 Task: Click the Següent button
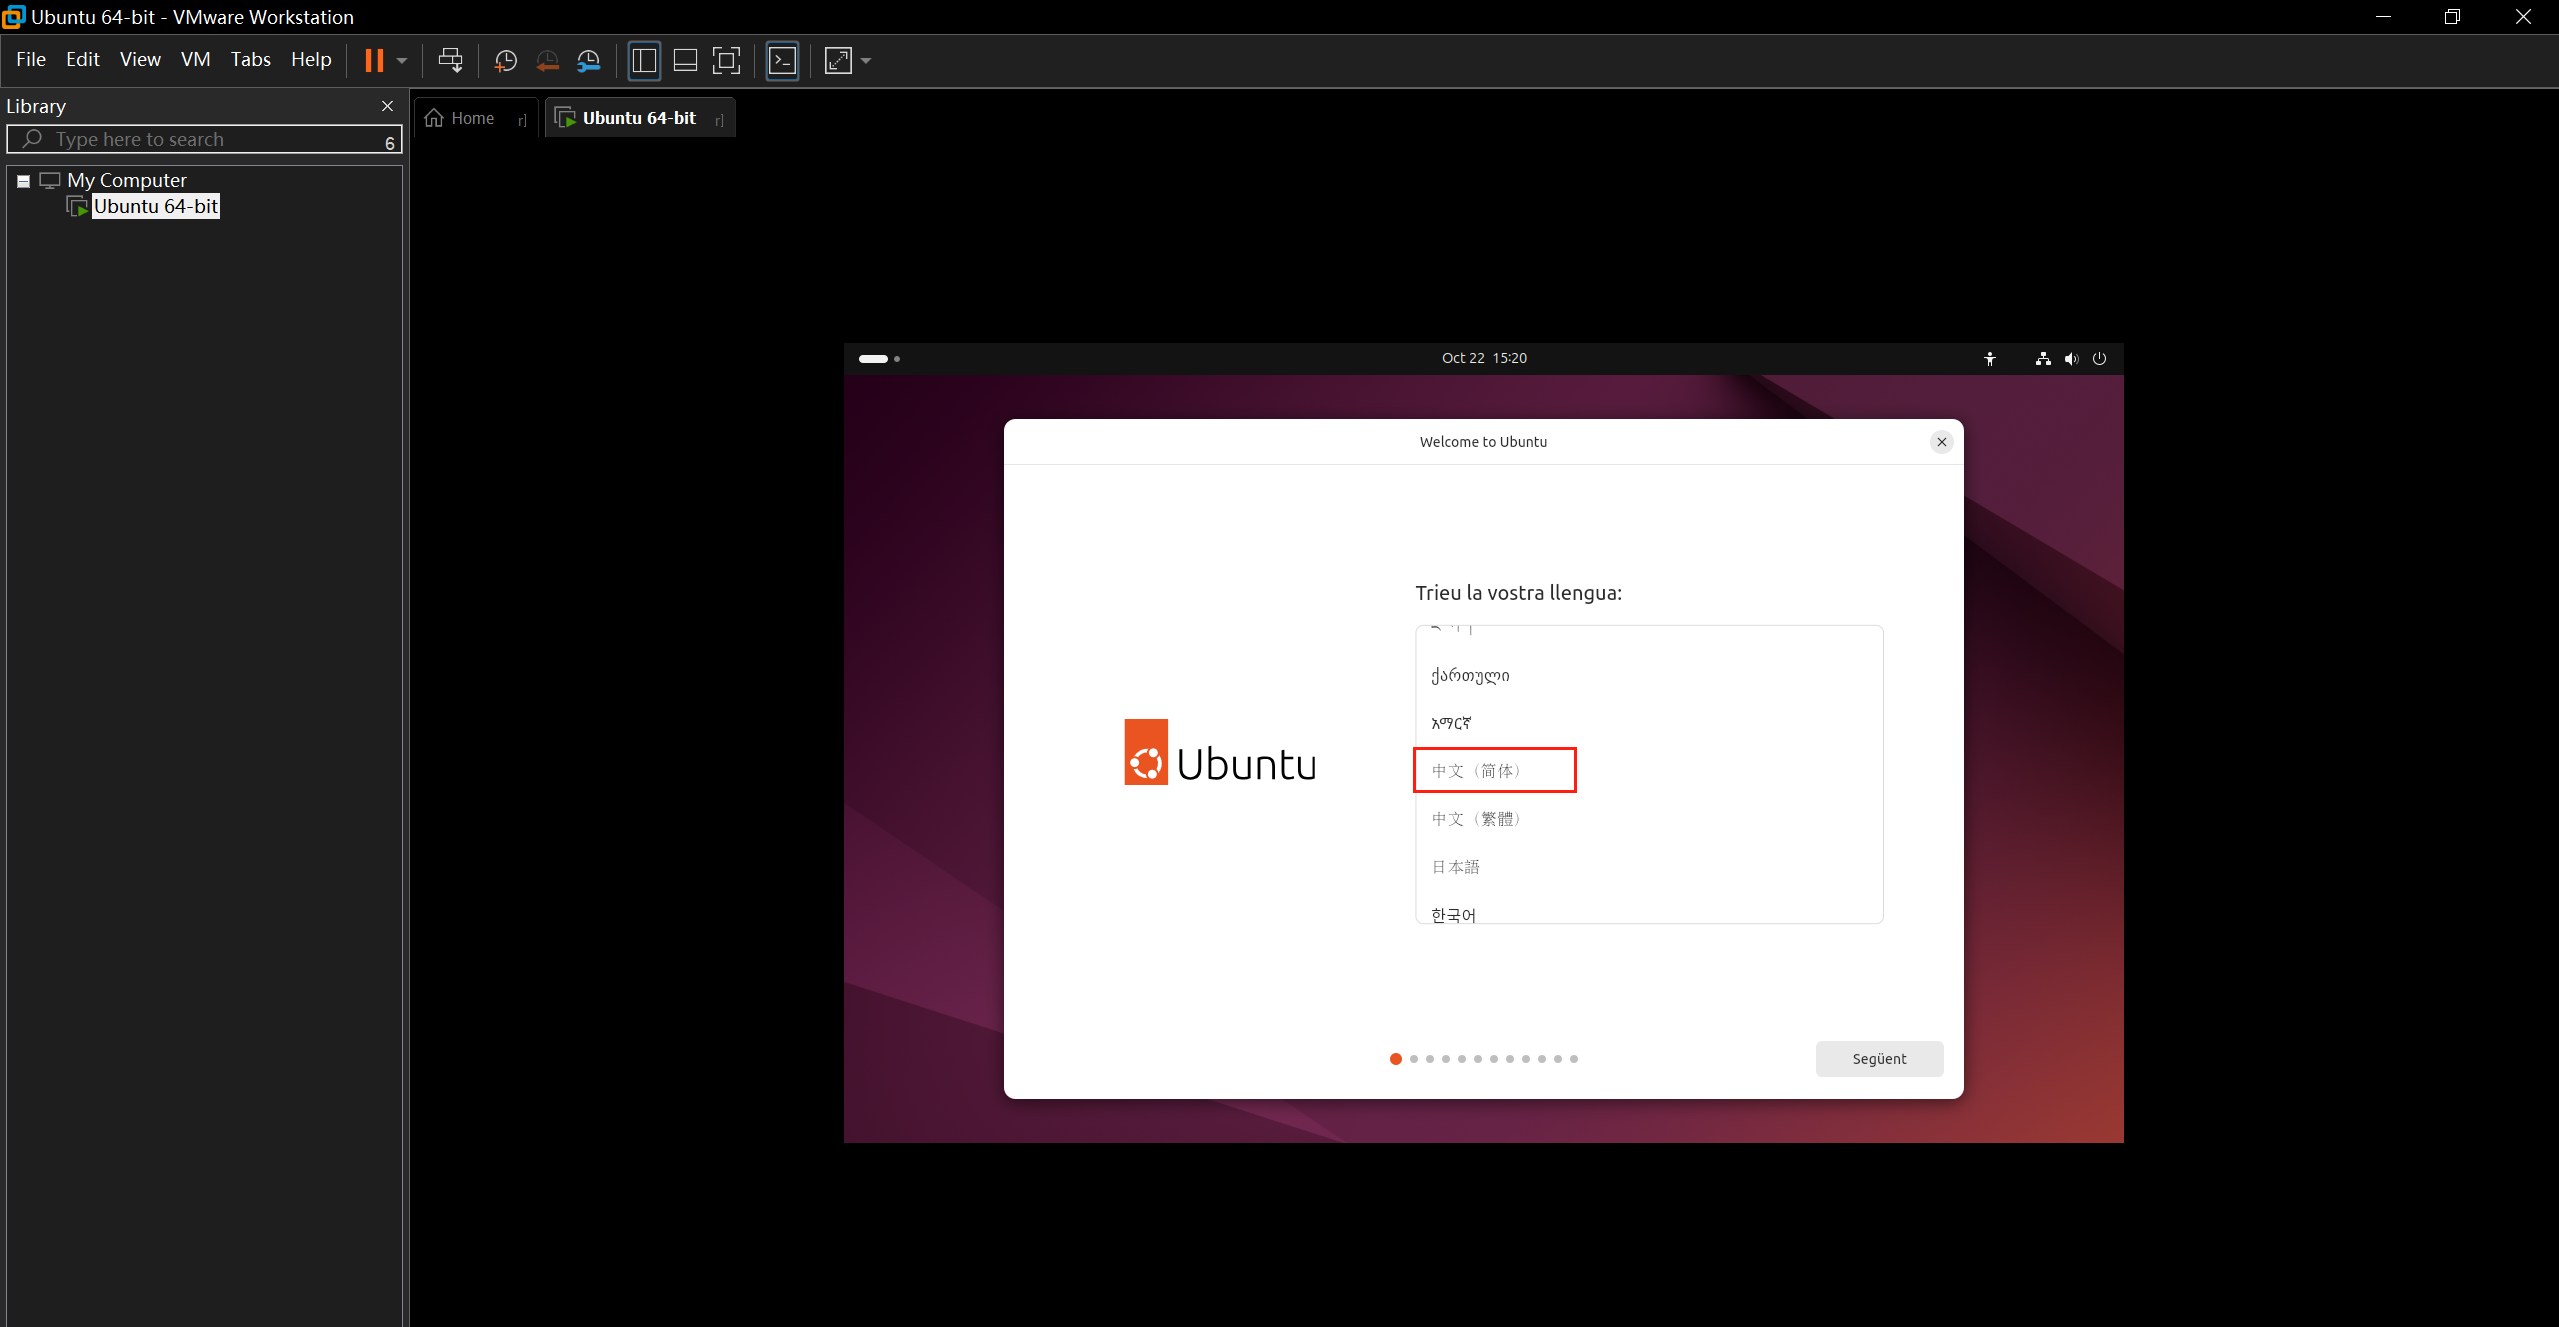tap(1878, 1059)
